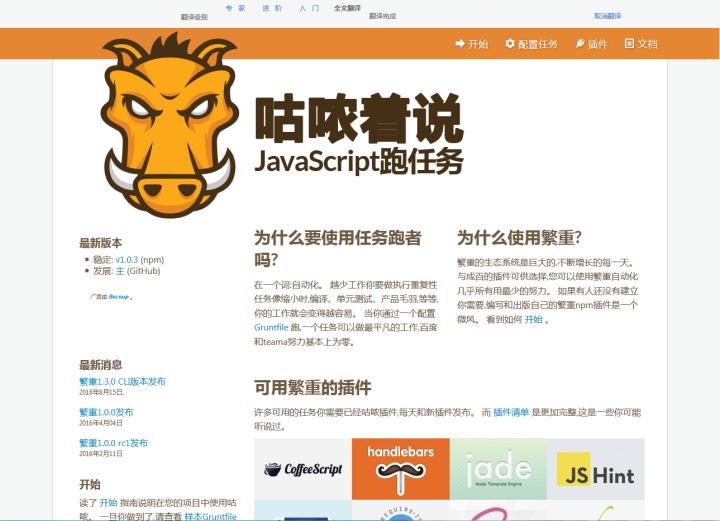Image resolution: width=720 pixels, height=521 pixels.
Task: Open the 繁重1.0.0 rc1发布 news item
Action: coord(113,443)
